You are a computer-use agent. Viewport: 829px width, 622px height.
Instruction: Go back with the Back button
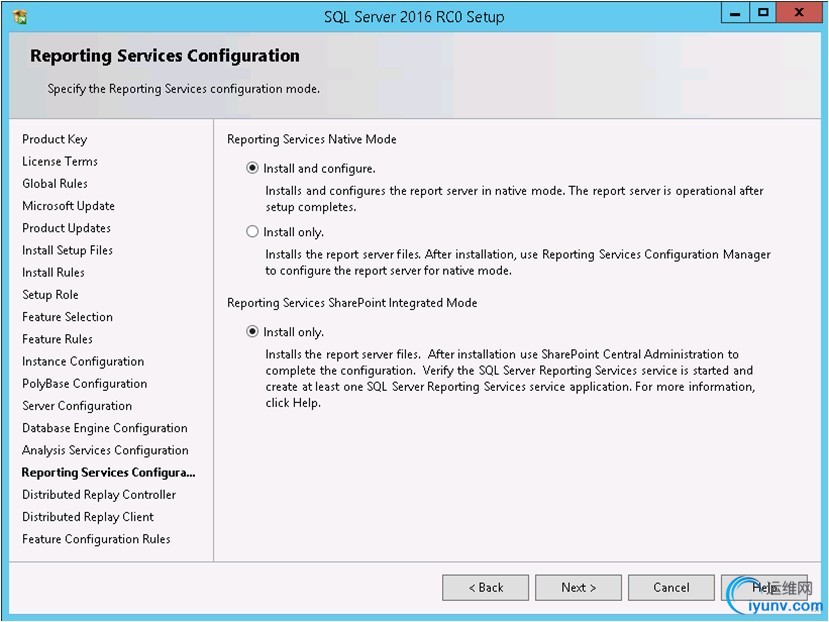pyautogui.click(x=485, y=588)
